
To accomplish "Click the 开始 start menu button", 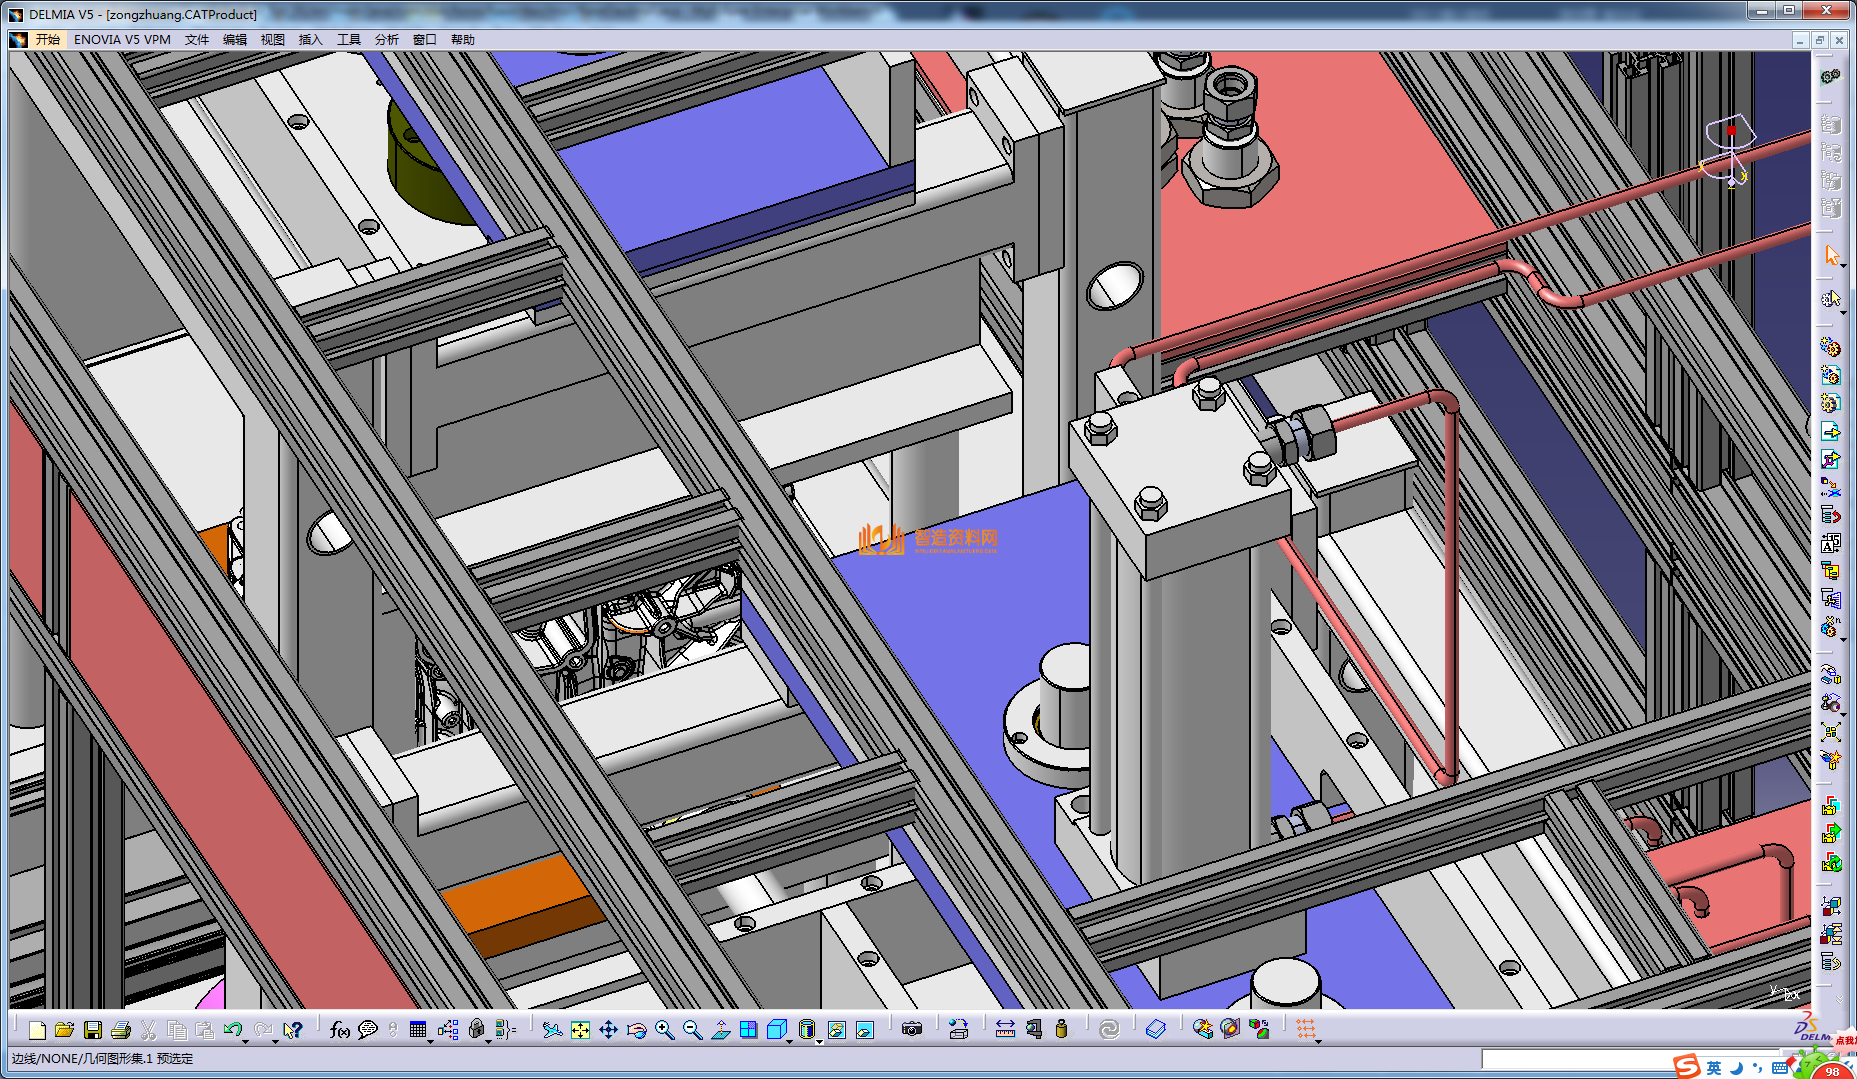I will tap(47, 40).
